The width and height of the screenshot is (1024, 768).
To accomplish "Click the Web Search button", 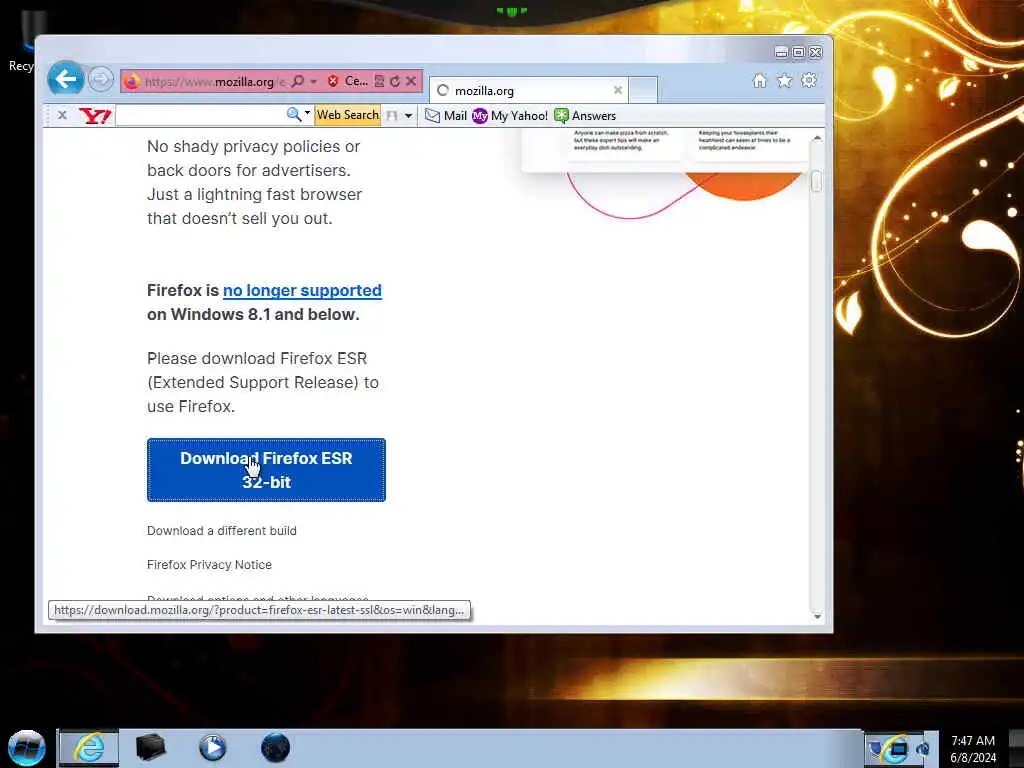I will pyautogui.click(x=347, y=115).
